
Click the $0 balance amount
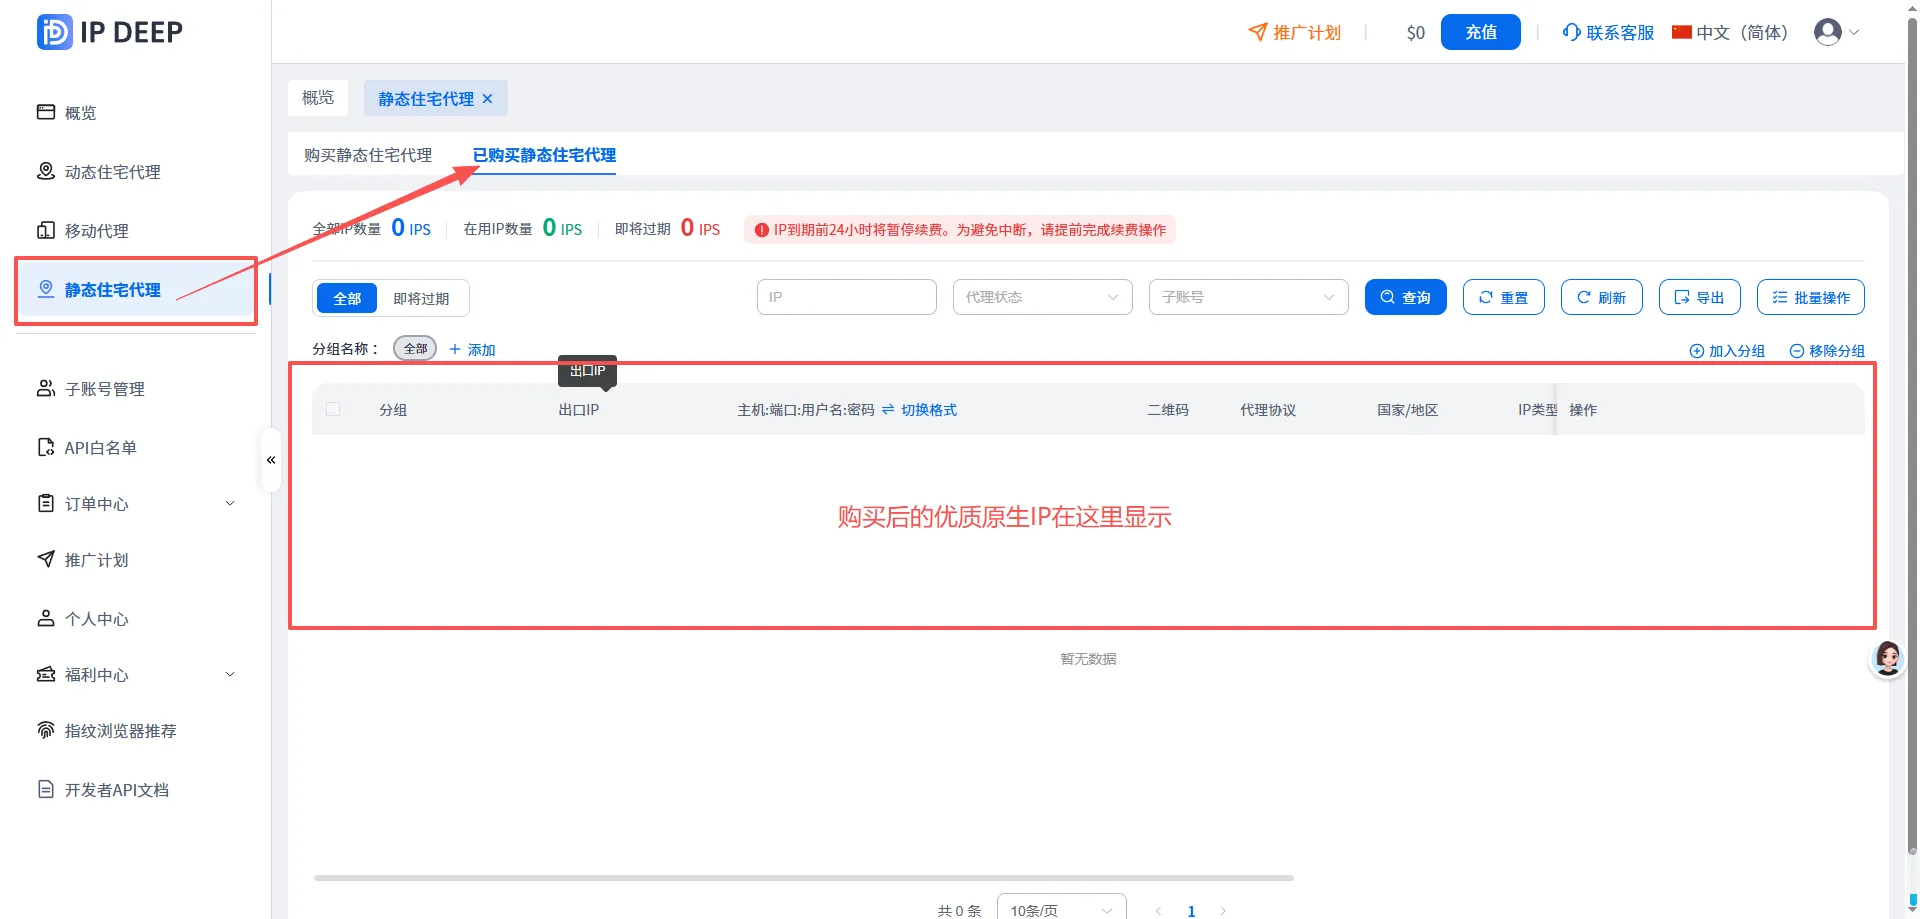tap(1415, 33)
